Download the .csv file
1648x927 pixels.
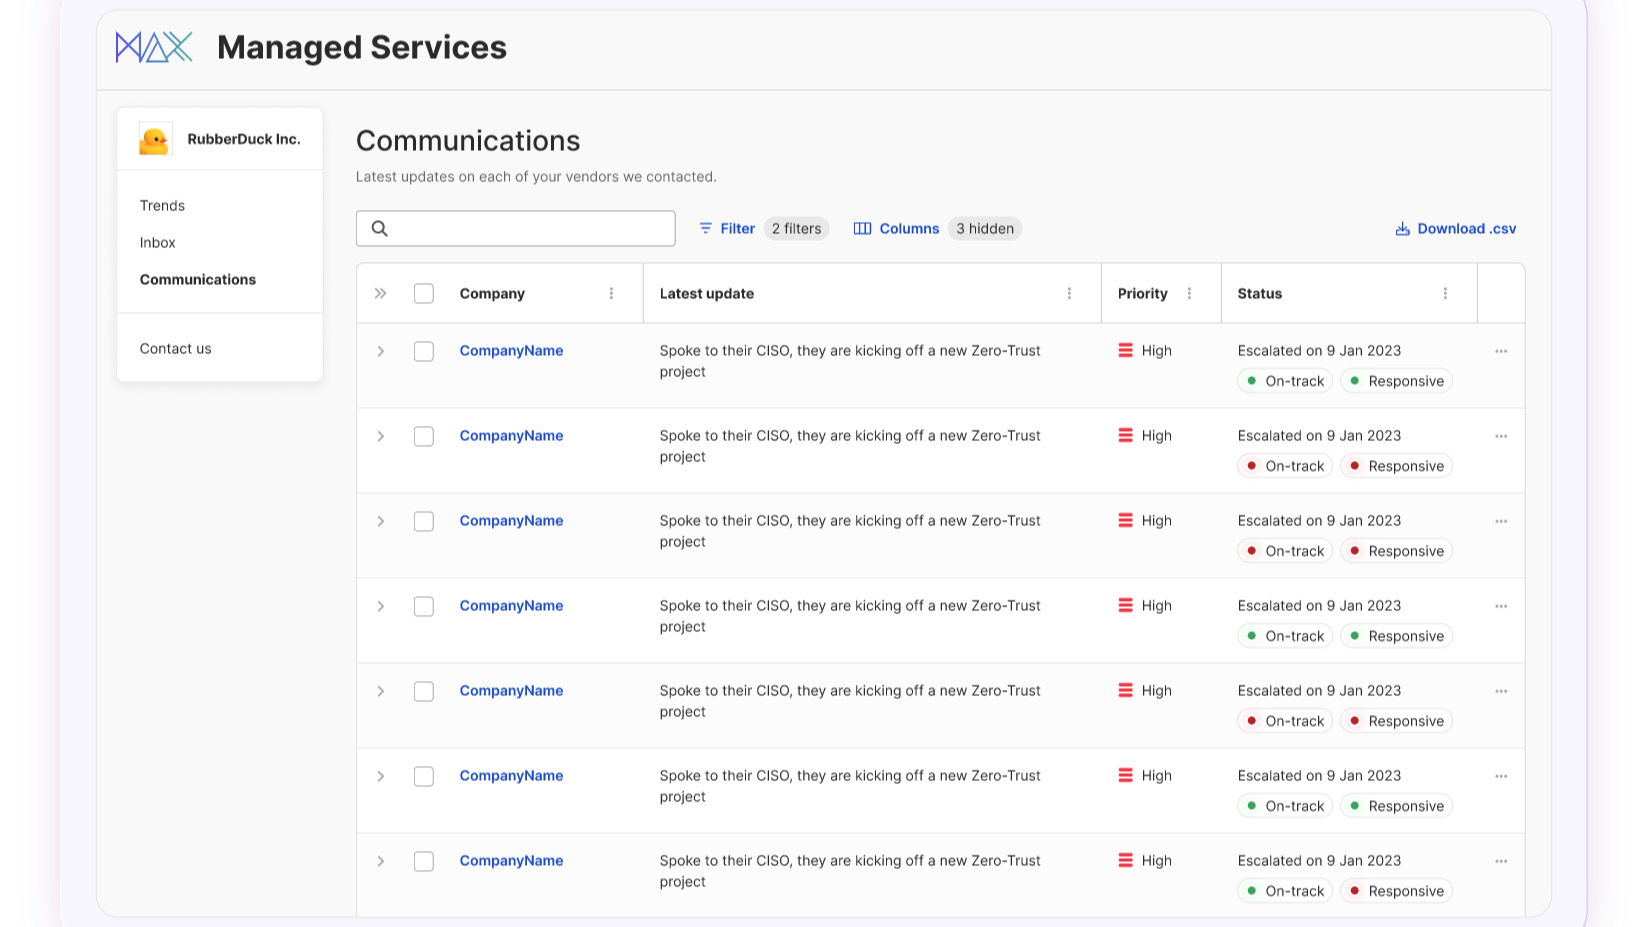tap(1456, 229)
